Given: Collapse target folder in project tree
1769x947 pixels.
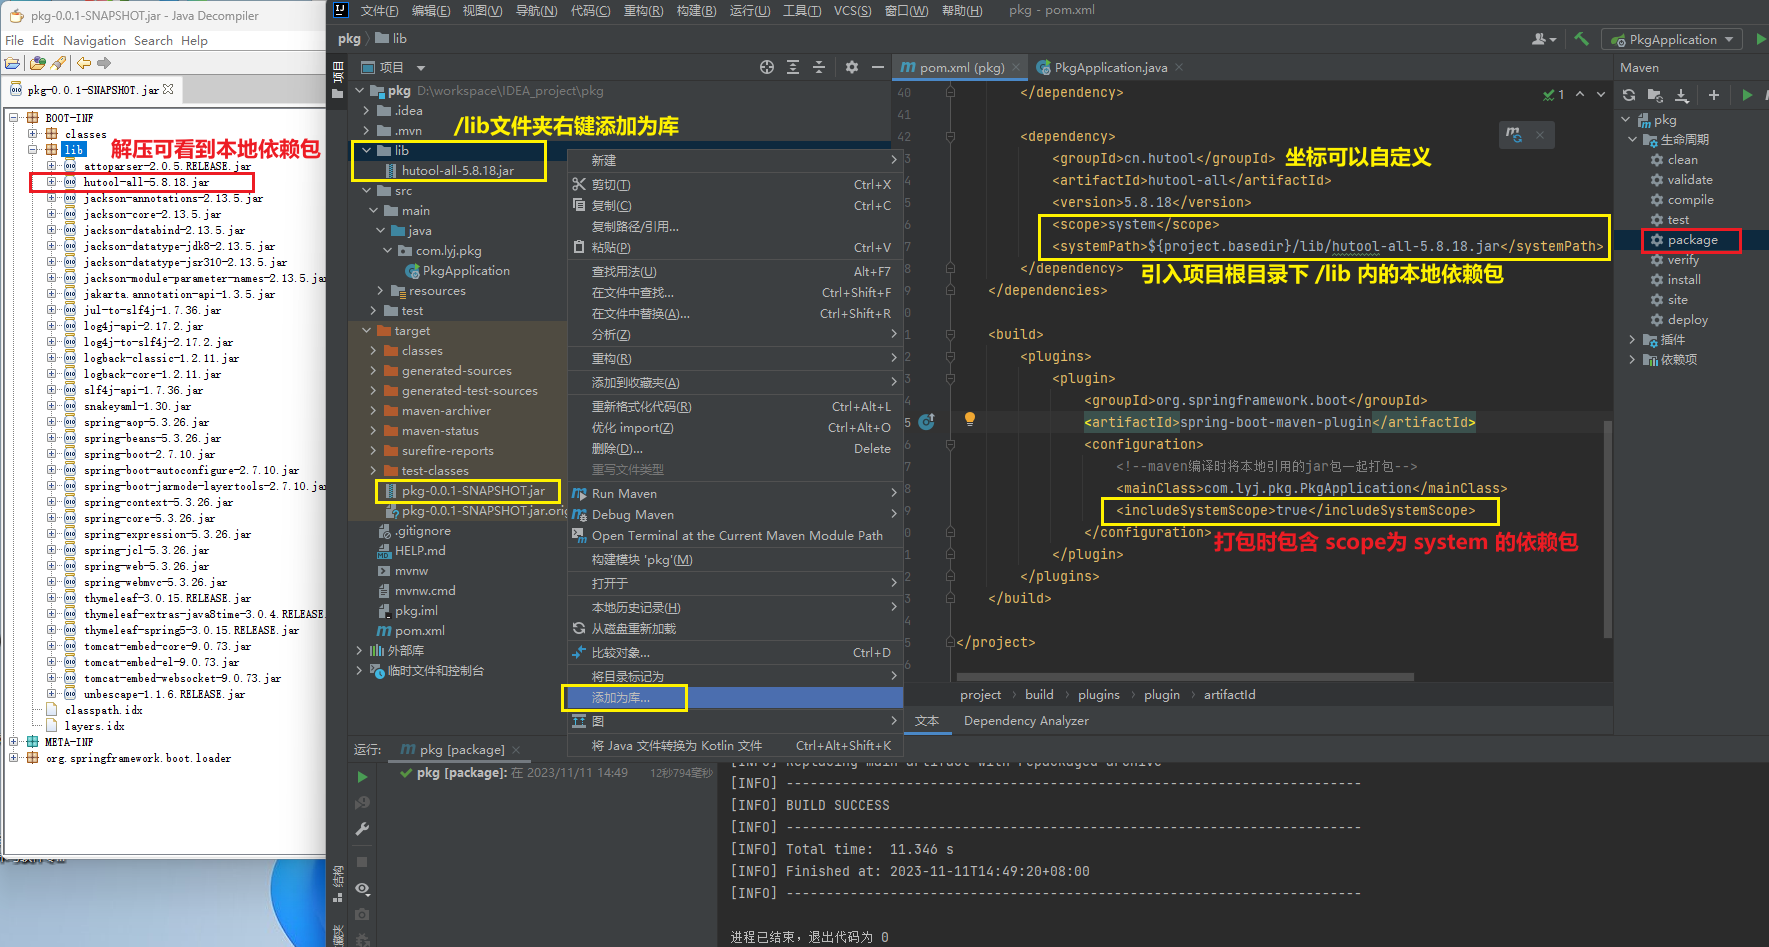Looking at the screenshot, I should (x=367, y=331).
